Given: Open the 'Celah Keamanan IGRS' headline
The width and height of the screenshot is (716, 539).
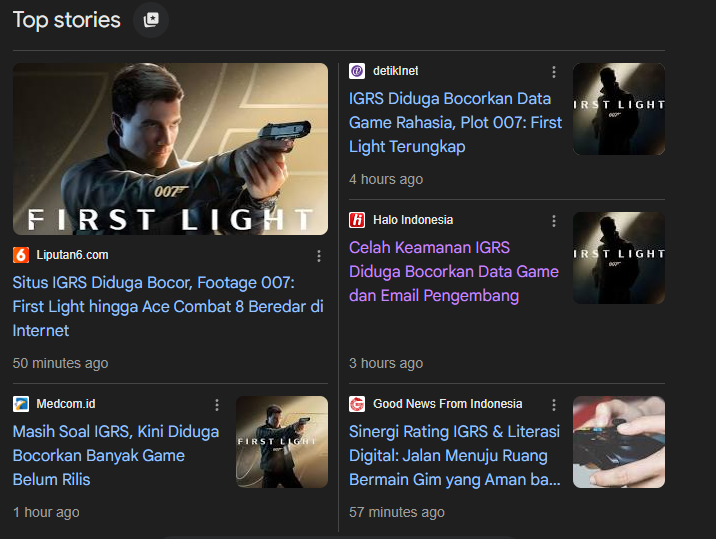Looking at the screenshot, I should 454,271.
